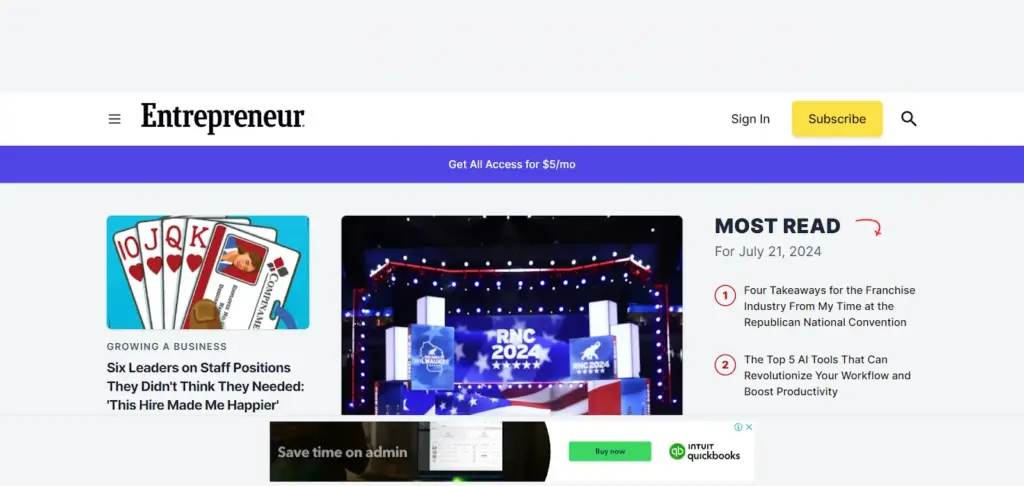Click the search magnifier icon

coord(908,119)
